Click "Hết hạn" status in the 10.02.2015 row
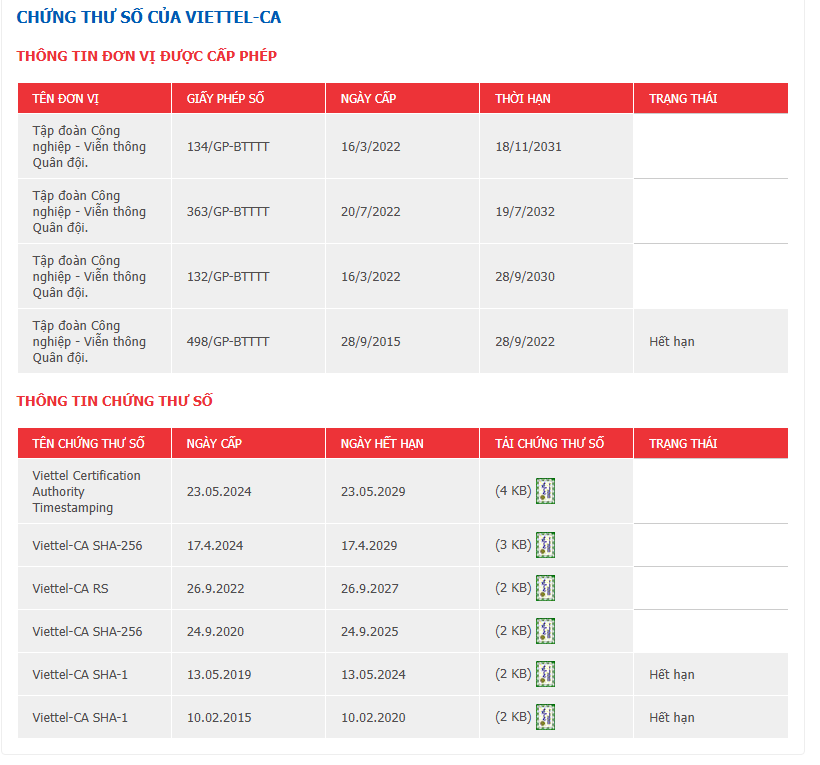This screenshot has width=820, height=765. (671, 717)
